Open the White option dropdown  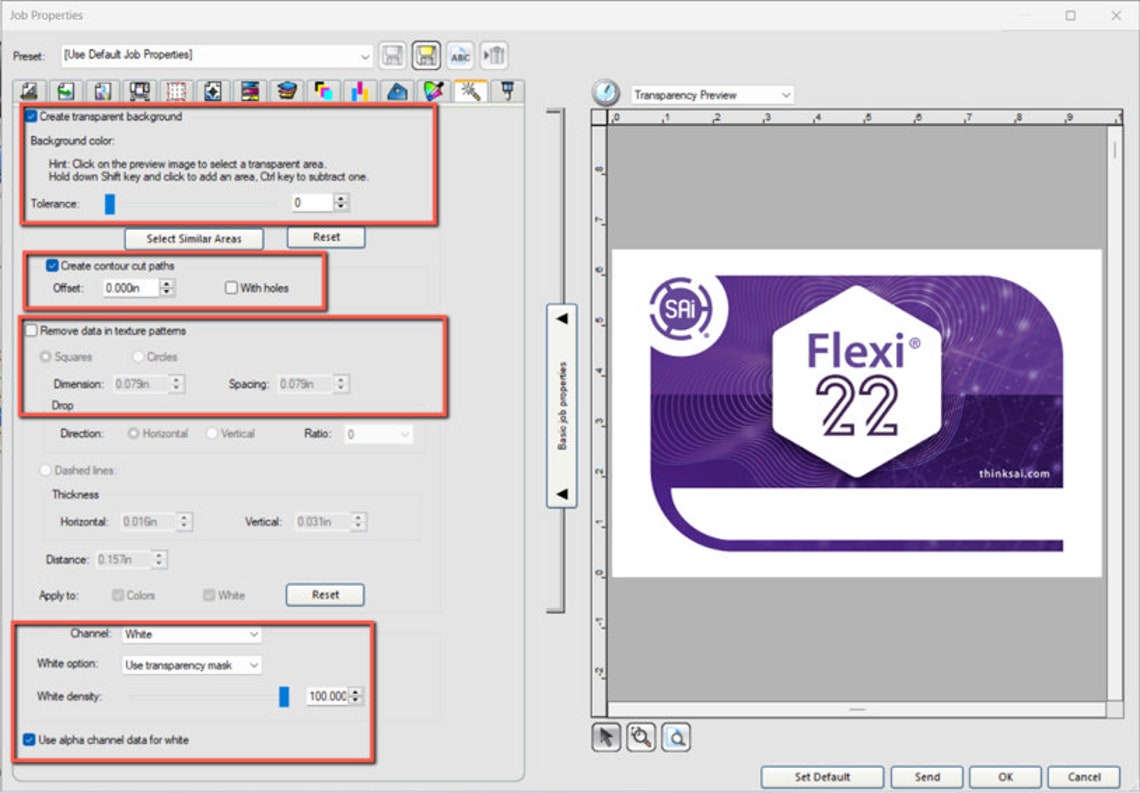[253, 665]
